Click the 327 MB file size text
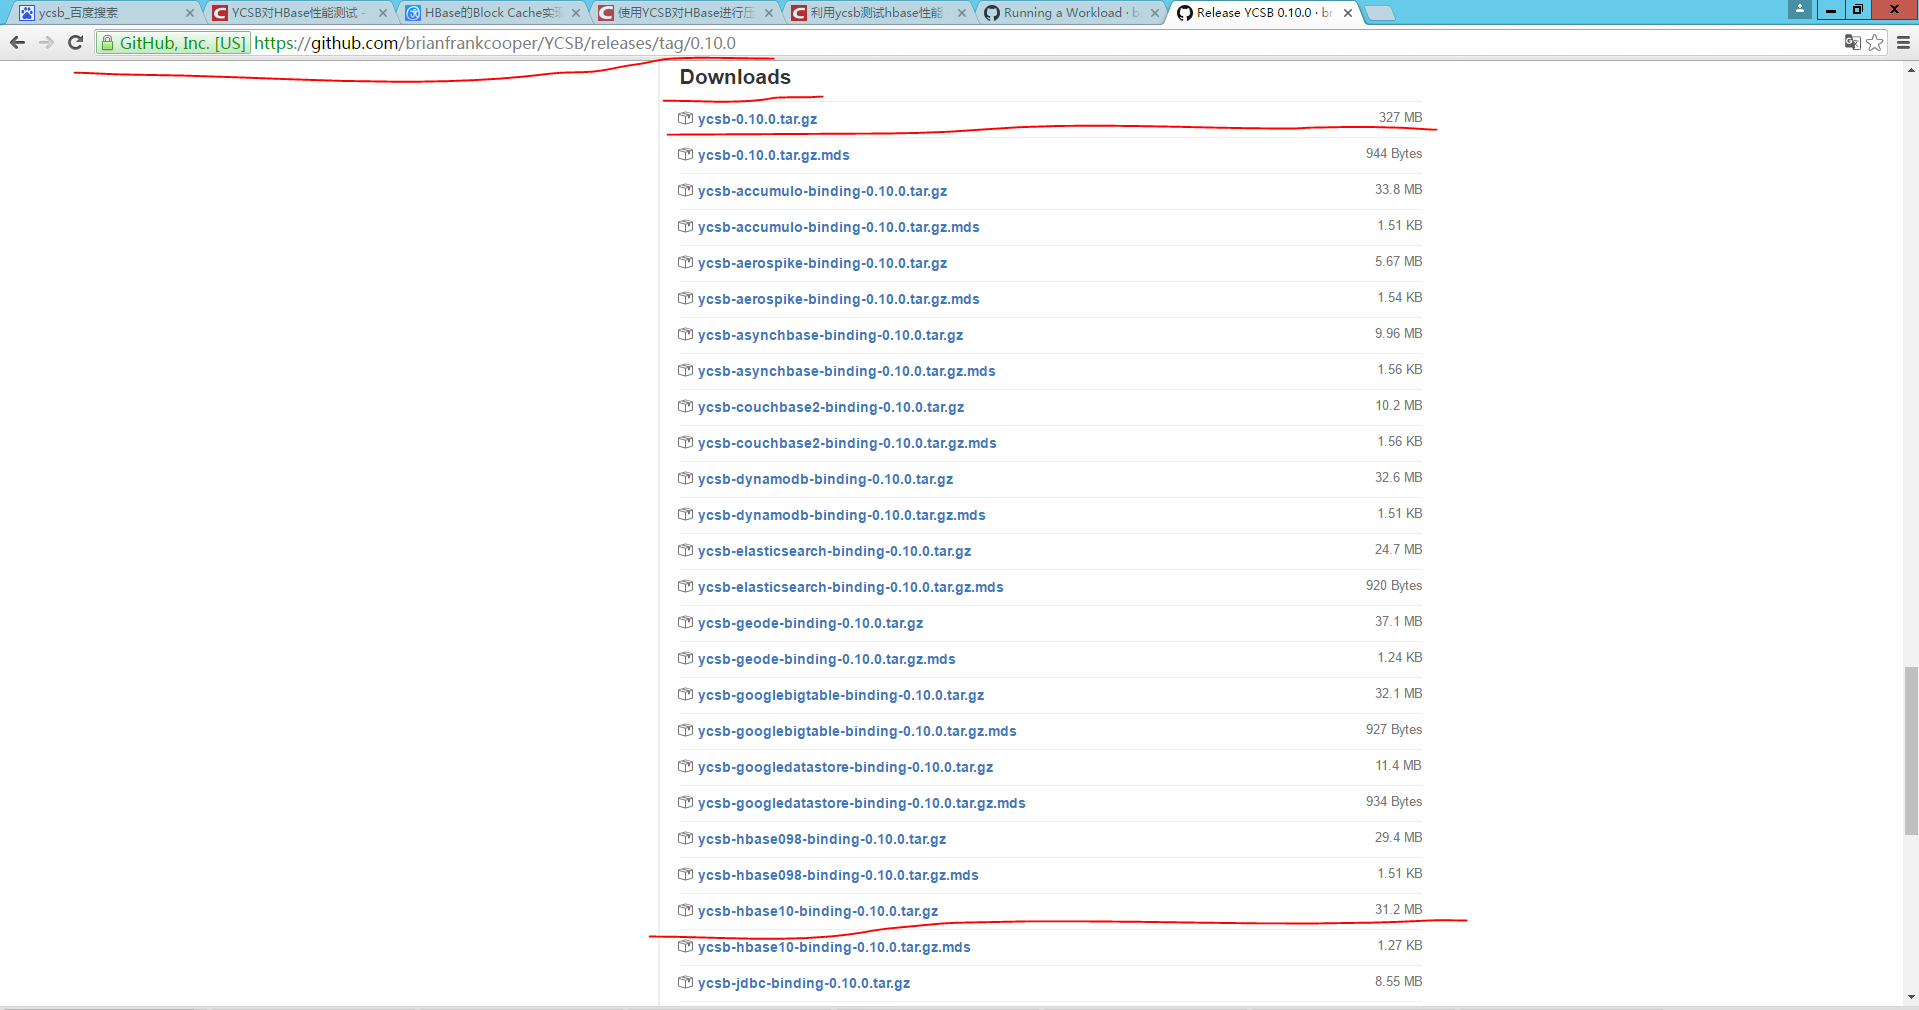Image resolution: width=1919 pixels, height=1010 pixels. tap(1400, 117)
